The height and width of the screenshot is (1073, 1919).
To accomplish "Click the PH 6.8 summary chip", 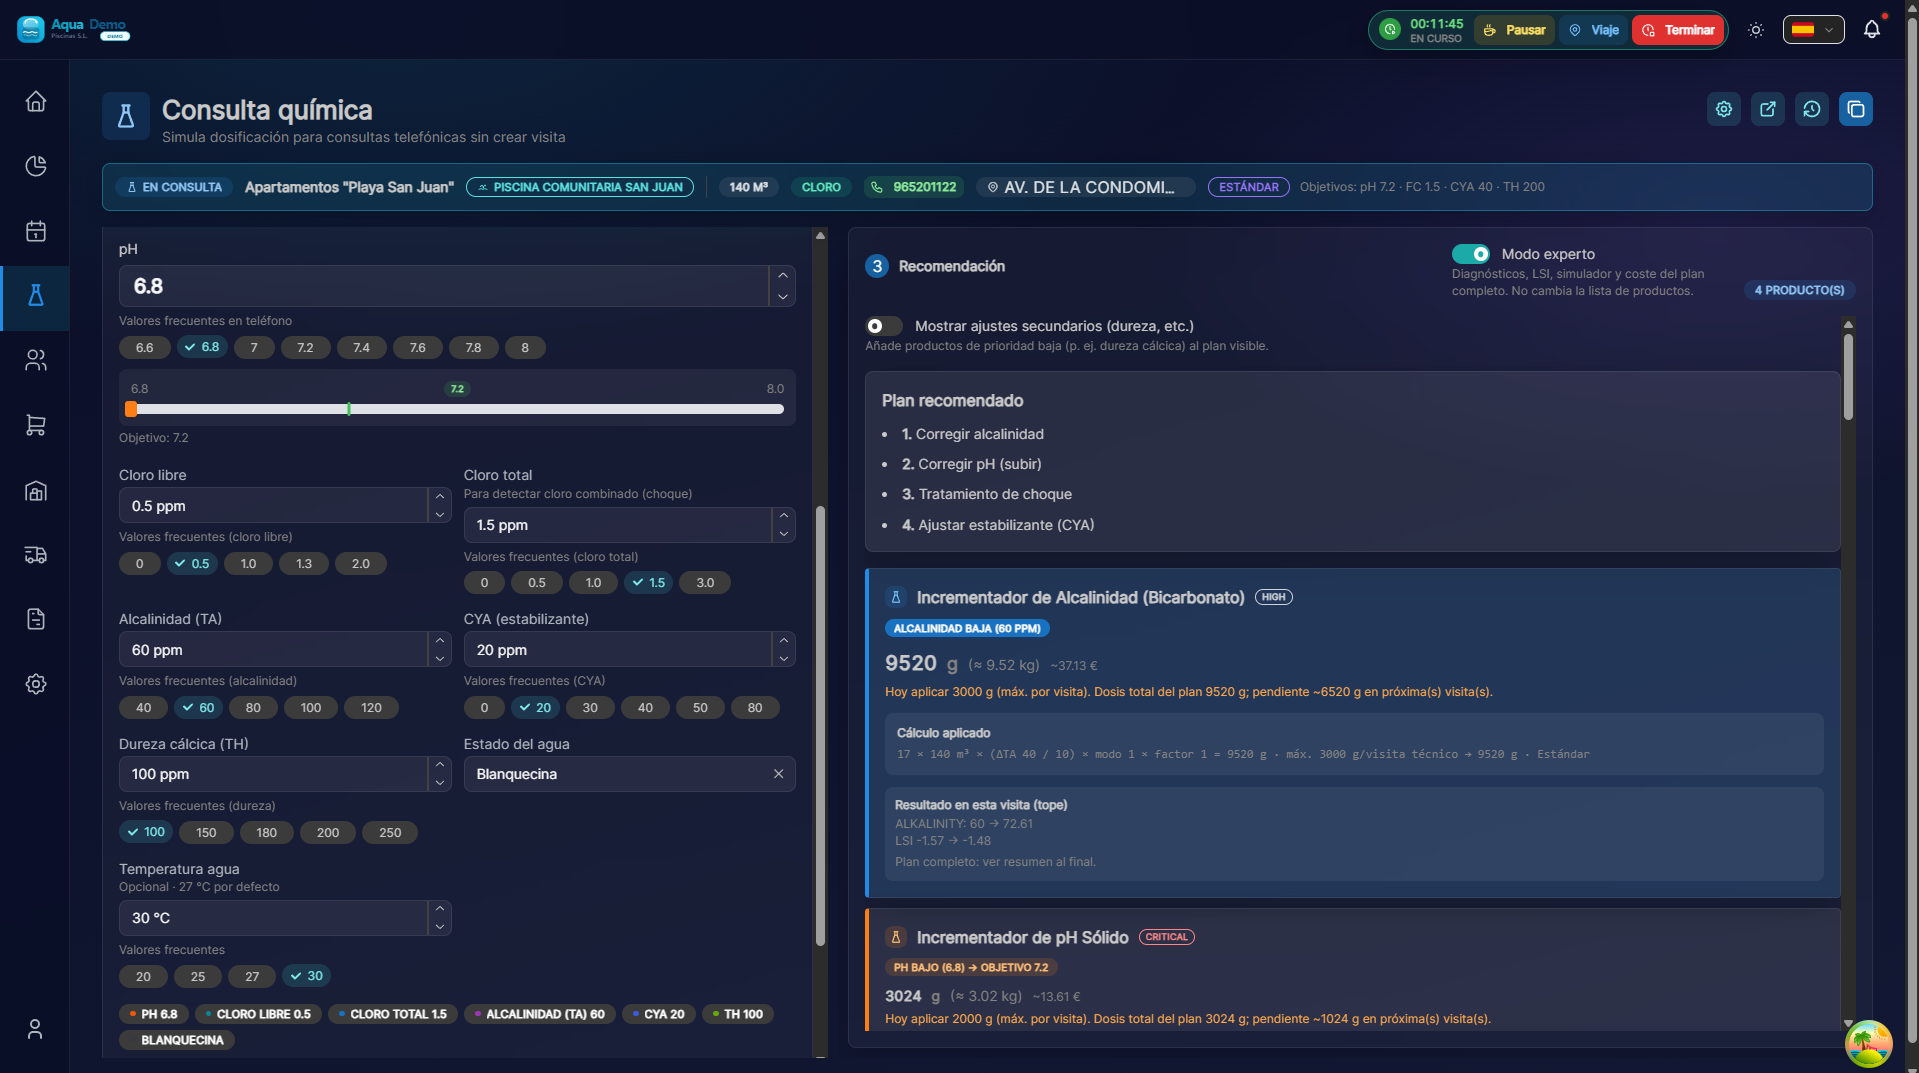I will pyautogui.click(x=154, y=1014).
